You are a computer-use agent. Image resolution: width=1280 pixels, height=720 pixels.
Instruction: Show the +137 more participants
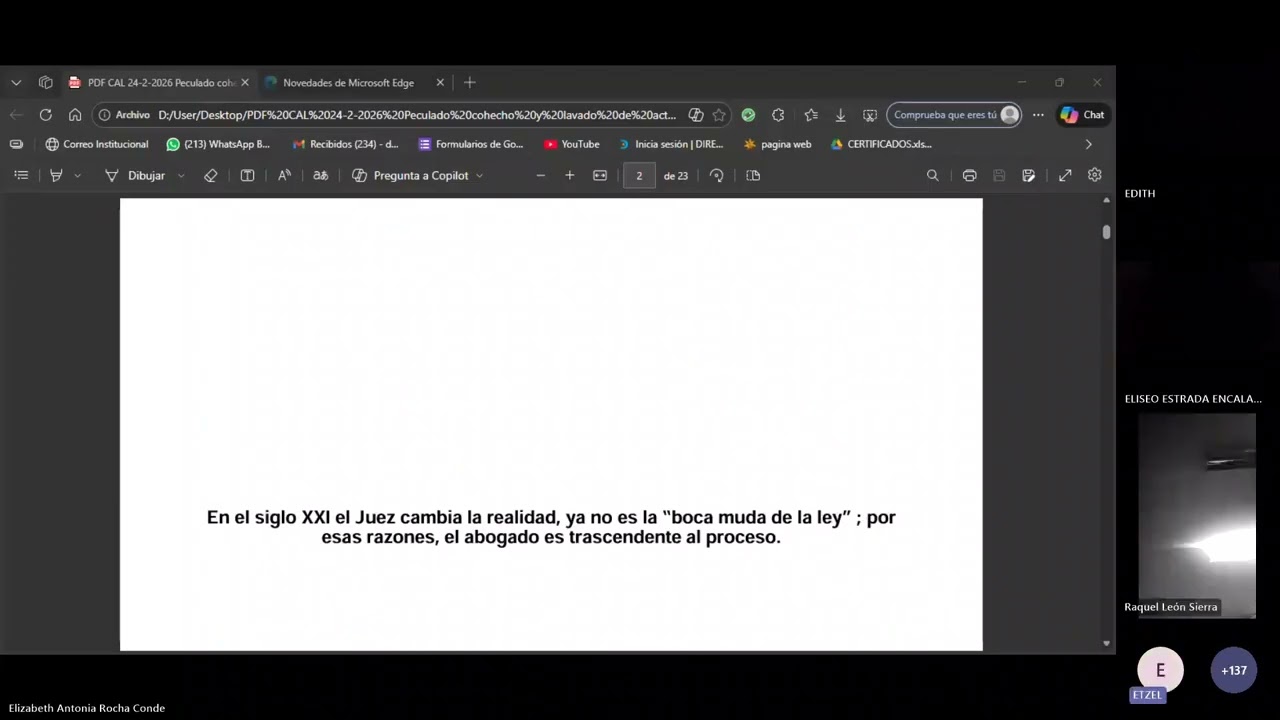click(x=1234, y=670)
